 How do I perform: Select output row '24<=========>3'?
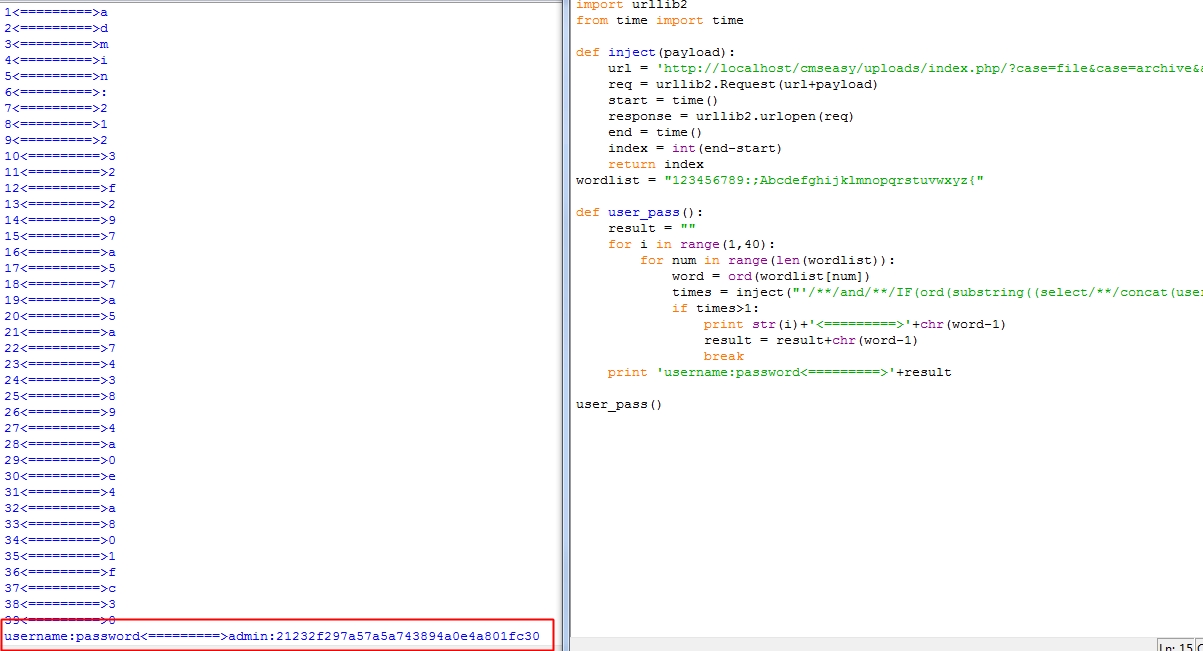[x=60, y=380]
